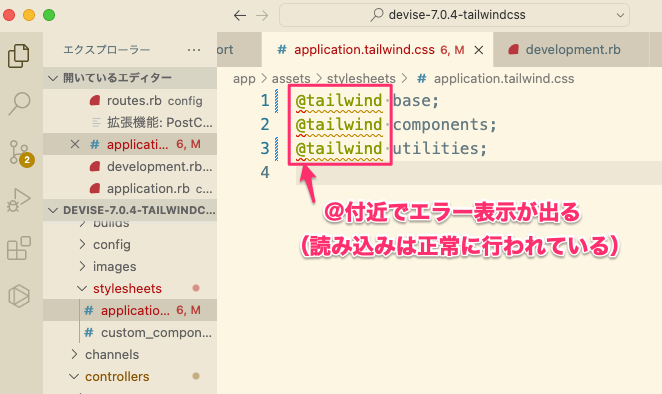This screenshot has height=394, width=662.
Task: Switch to the partially hidden 'ort' tab
Action: pos(239,50)
